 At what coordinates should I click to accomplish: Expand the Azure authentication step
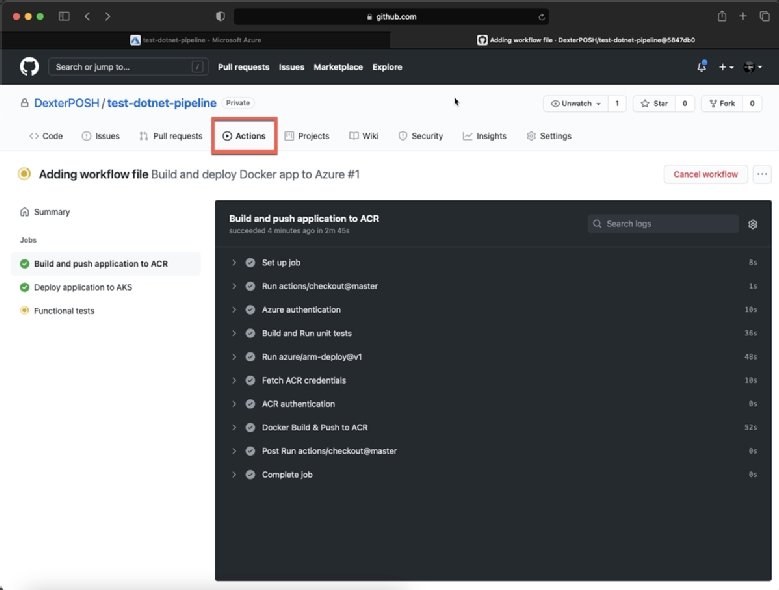493,310
